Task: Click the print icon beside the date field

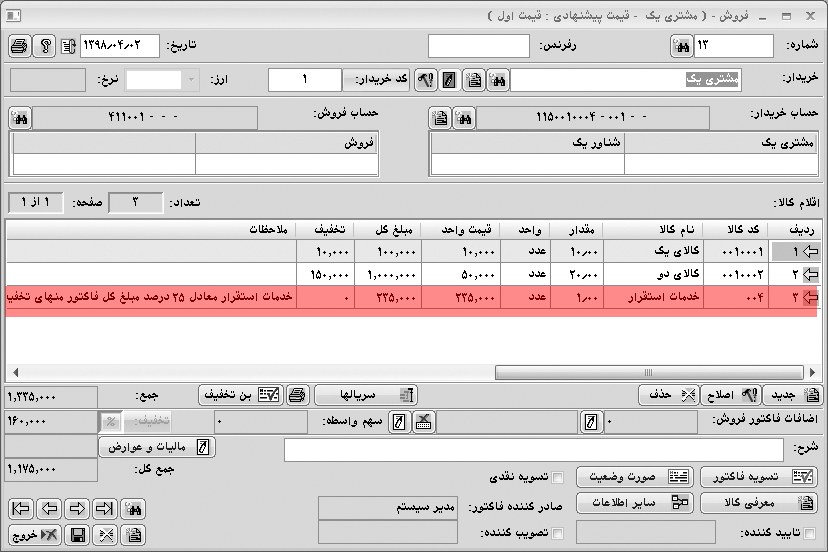Action: point(20,46)
